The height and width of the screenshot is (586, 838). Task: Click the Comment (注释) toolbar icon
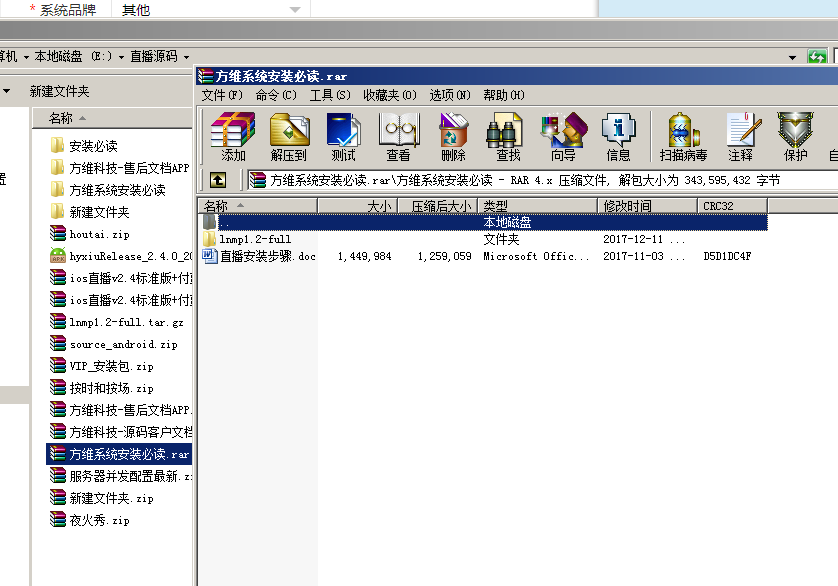[x=741, y=136]
